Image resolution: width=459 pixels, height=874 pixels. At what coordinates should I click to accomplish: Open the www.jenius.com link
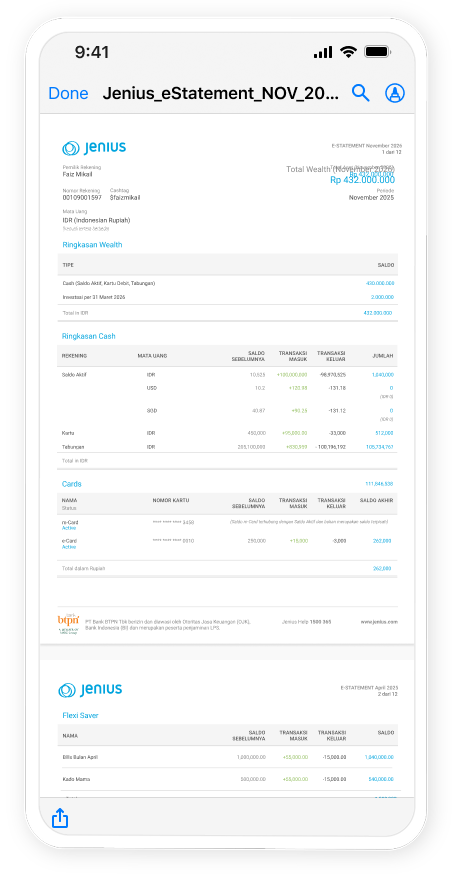click(x=379, y=621)
